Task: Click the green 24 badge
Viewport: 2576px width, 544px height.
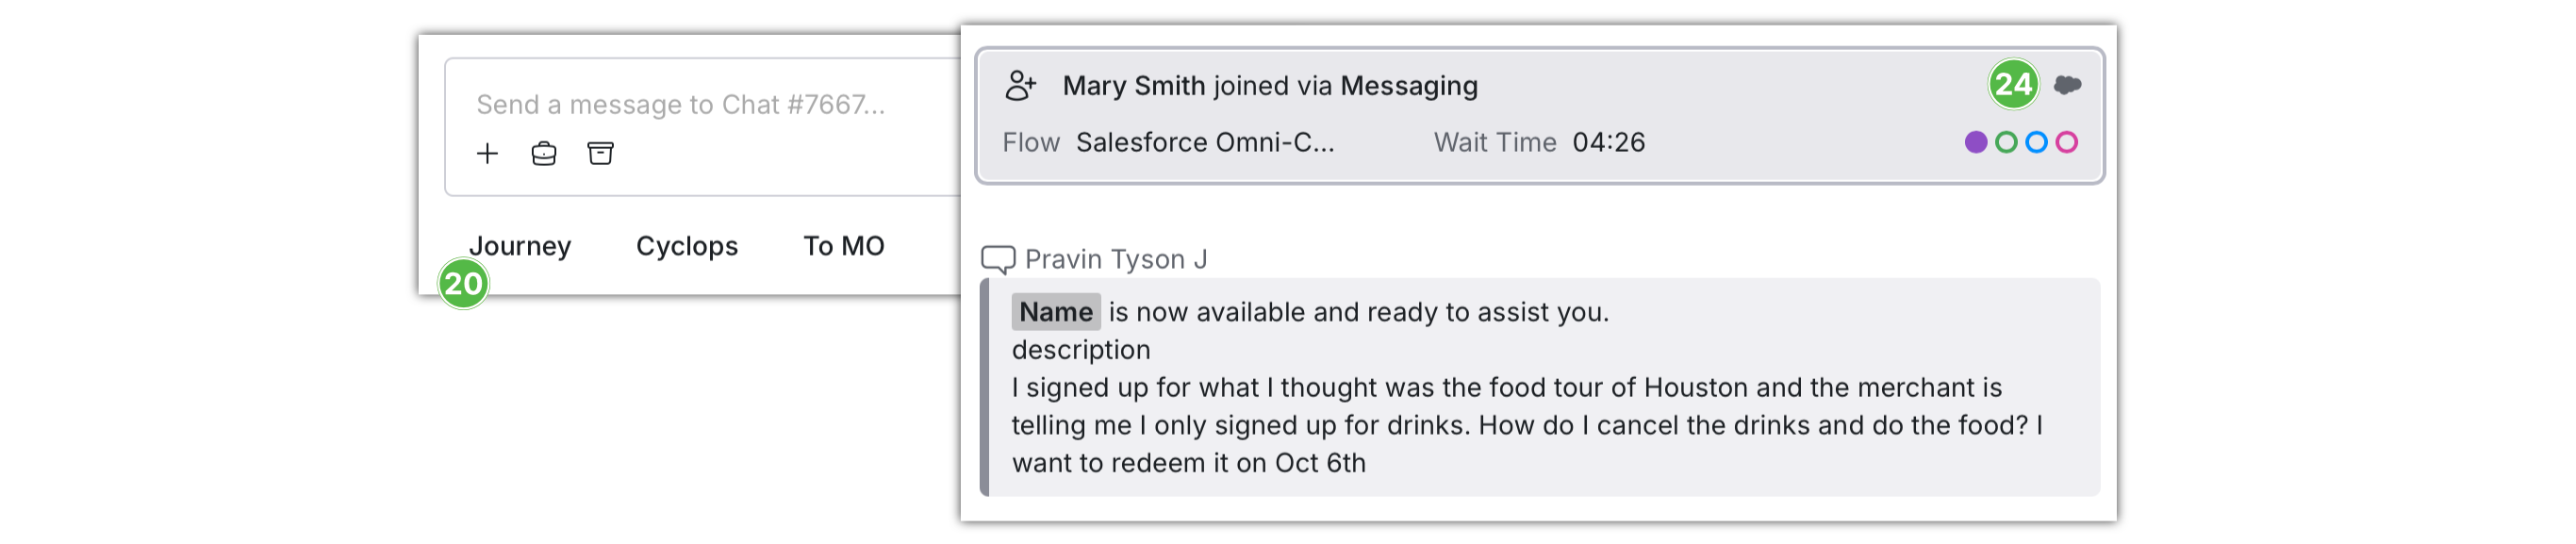Action: [2013, 84]
